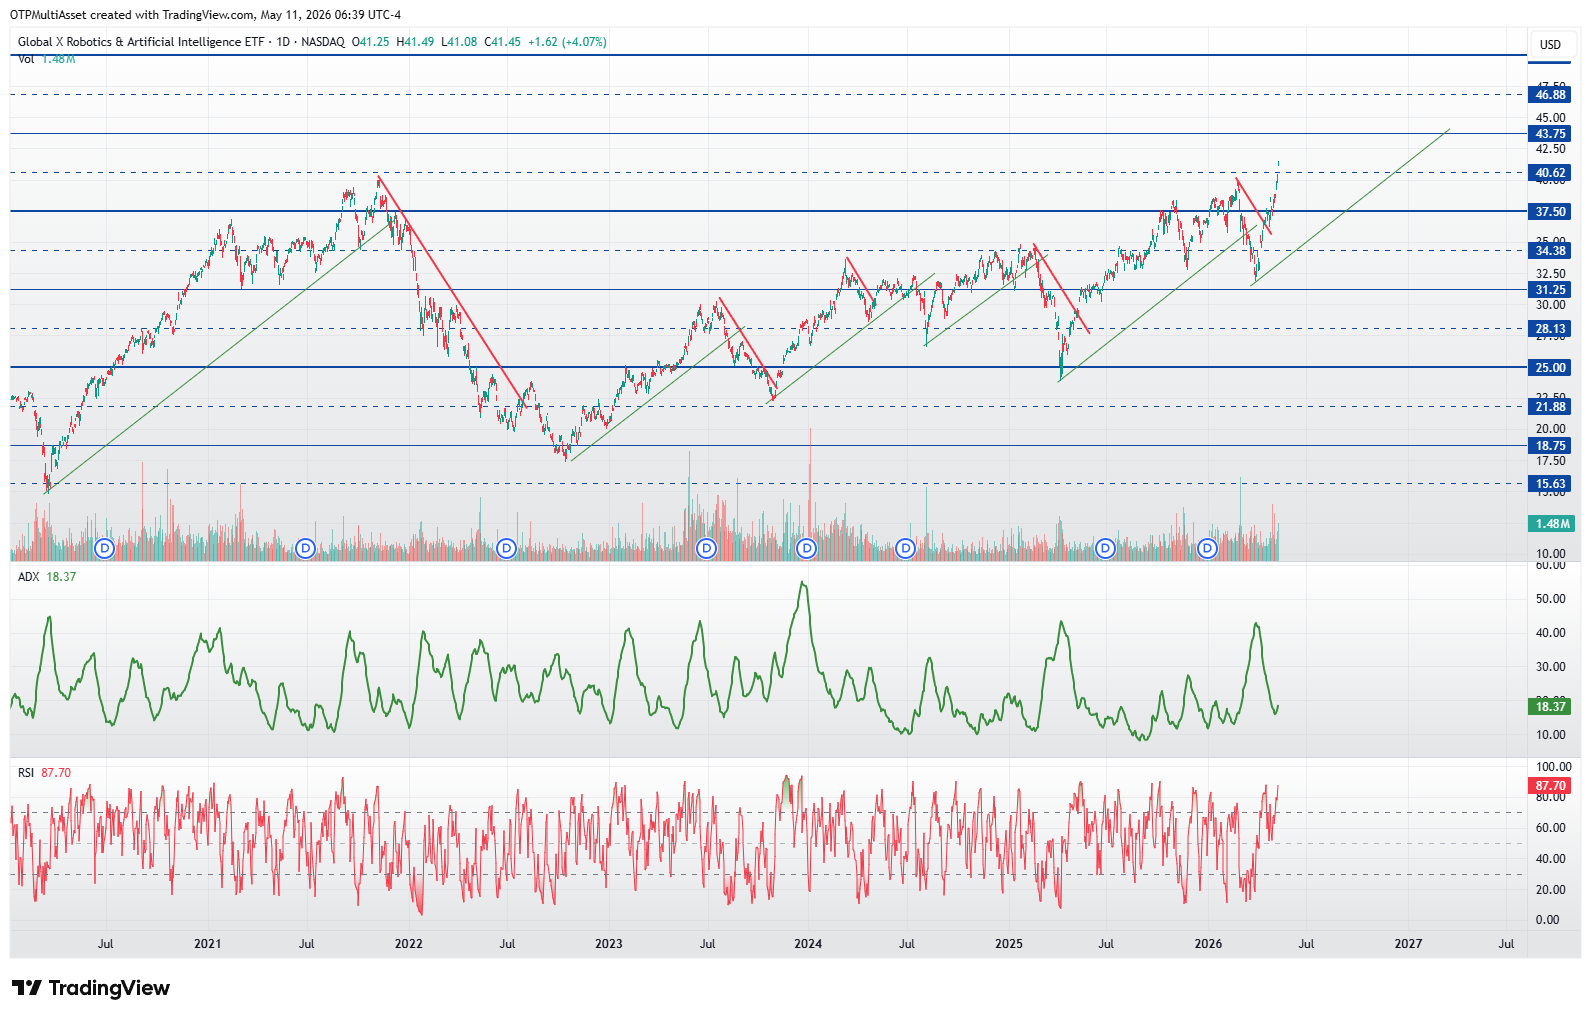Select the 34.38 price level label
Screen dimensions: 1591x1018
point(1550,251)
